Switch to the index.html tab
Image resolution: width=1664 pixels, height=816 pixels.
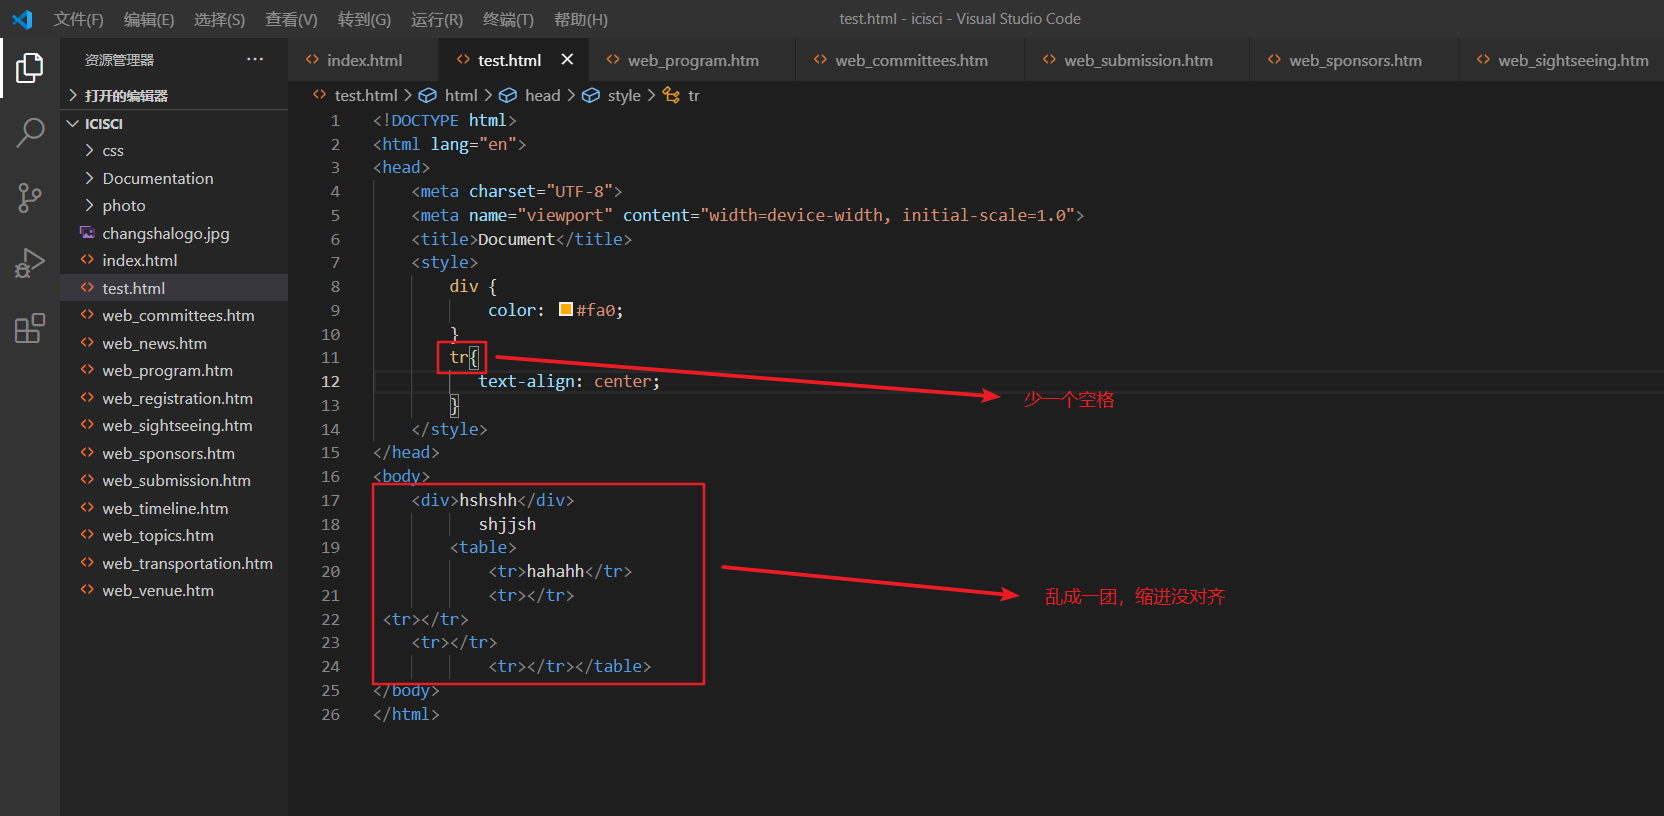pos(364,60)
